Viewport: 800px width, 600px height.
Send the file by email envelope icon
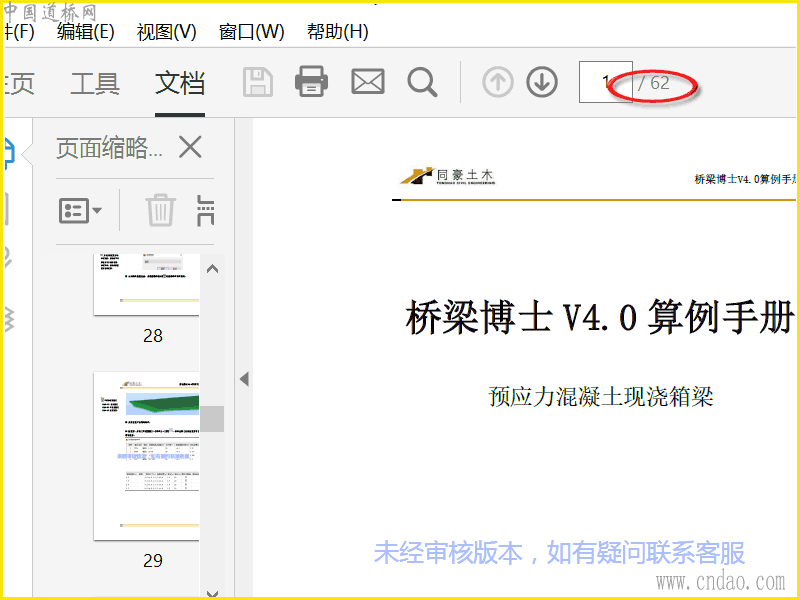click(x=367, y=82)
